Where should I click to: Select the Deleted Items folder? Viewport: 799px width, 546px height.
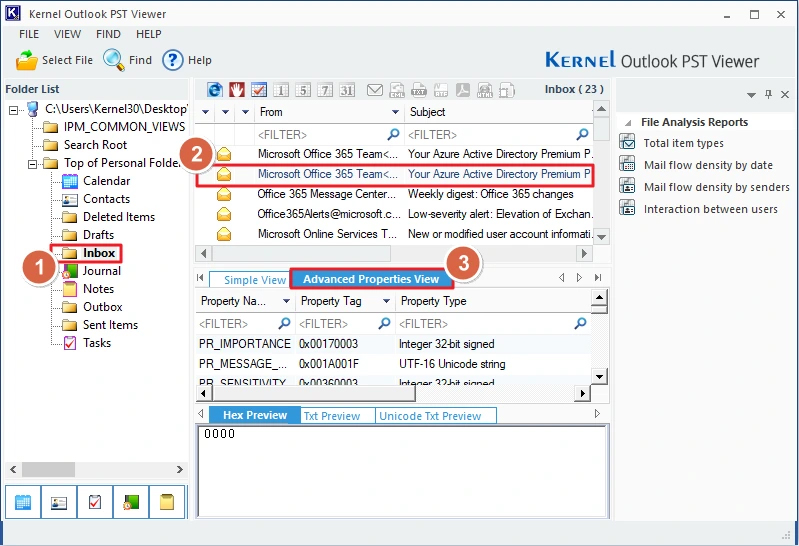point(119,217)
